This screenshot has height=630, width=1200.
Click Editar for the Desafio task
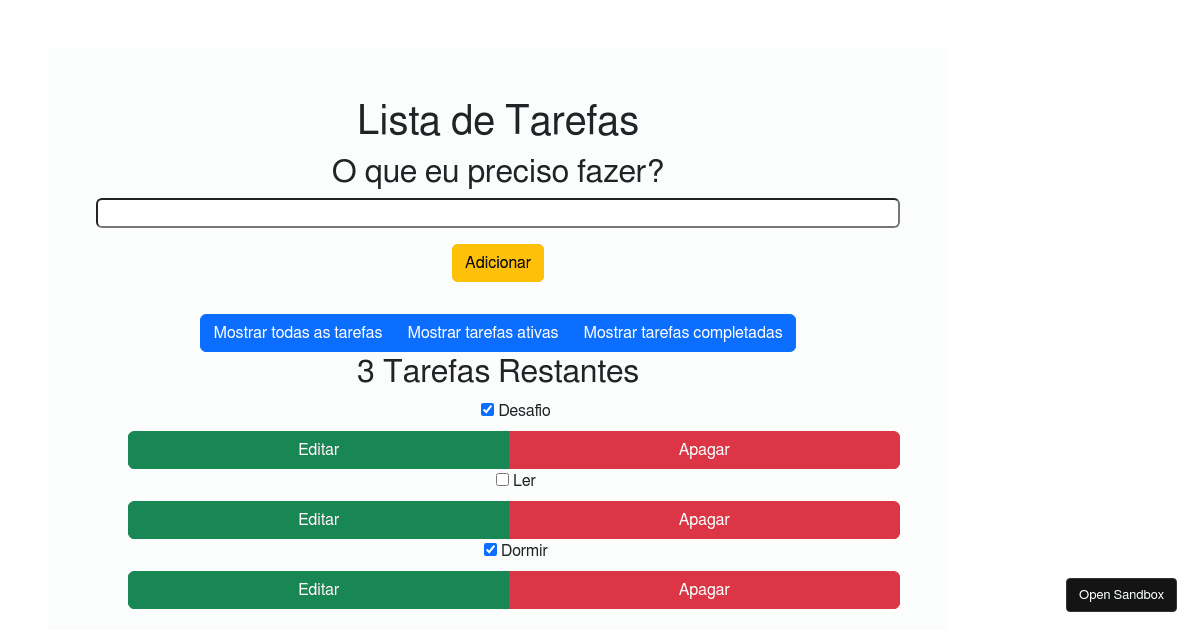point(318,449)
